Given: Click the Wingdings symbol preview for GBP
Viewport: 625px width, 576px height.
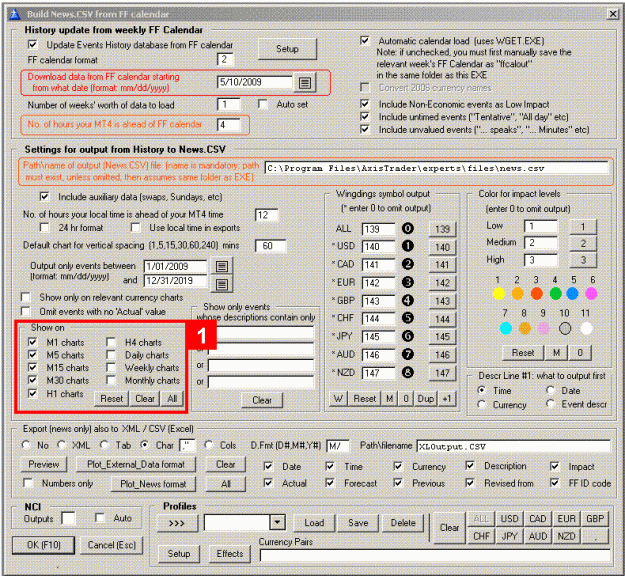Looking at the screenshot, I should (407, 300).
